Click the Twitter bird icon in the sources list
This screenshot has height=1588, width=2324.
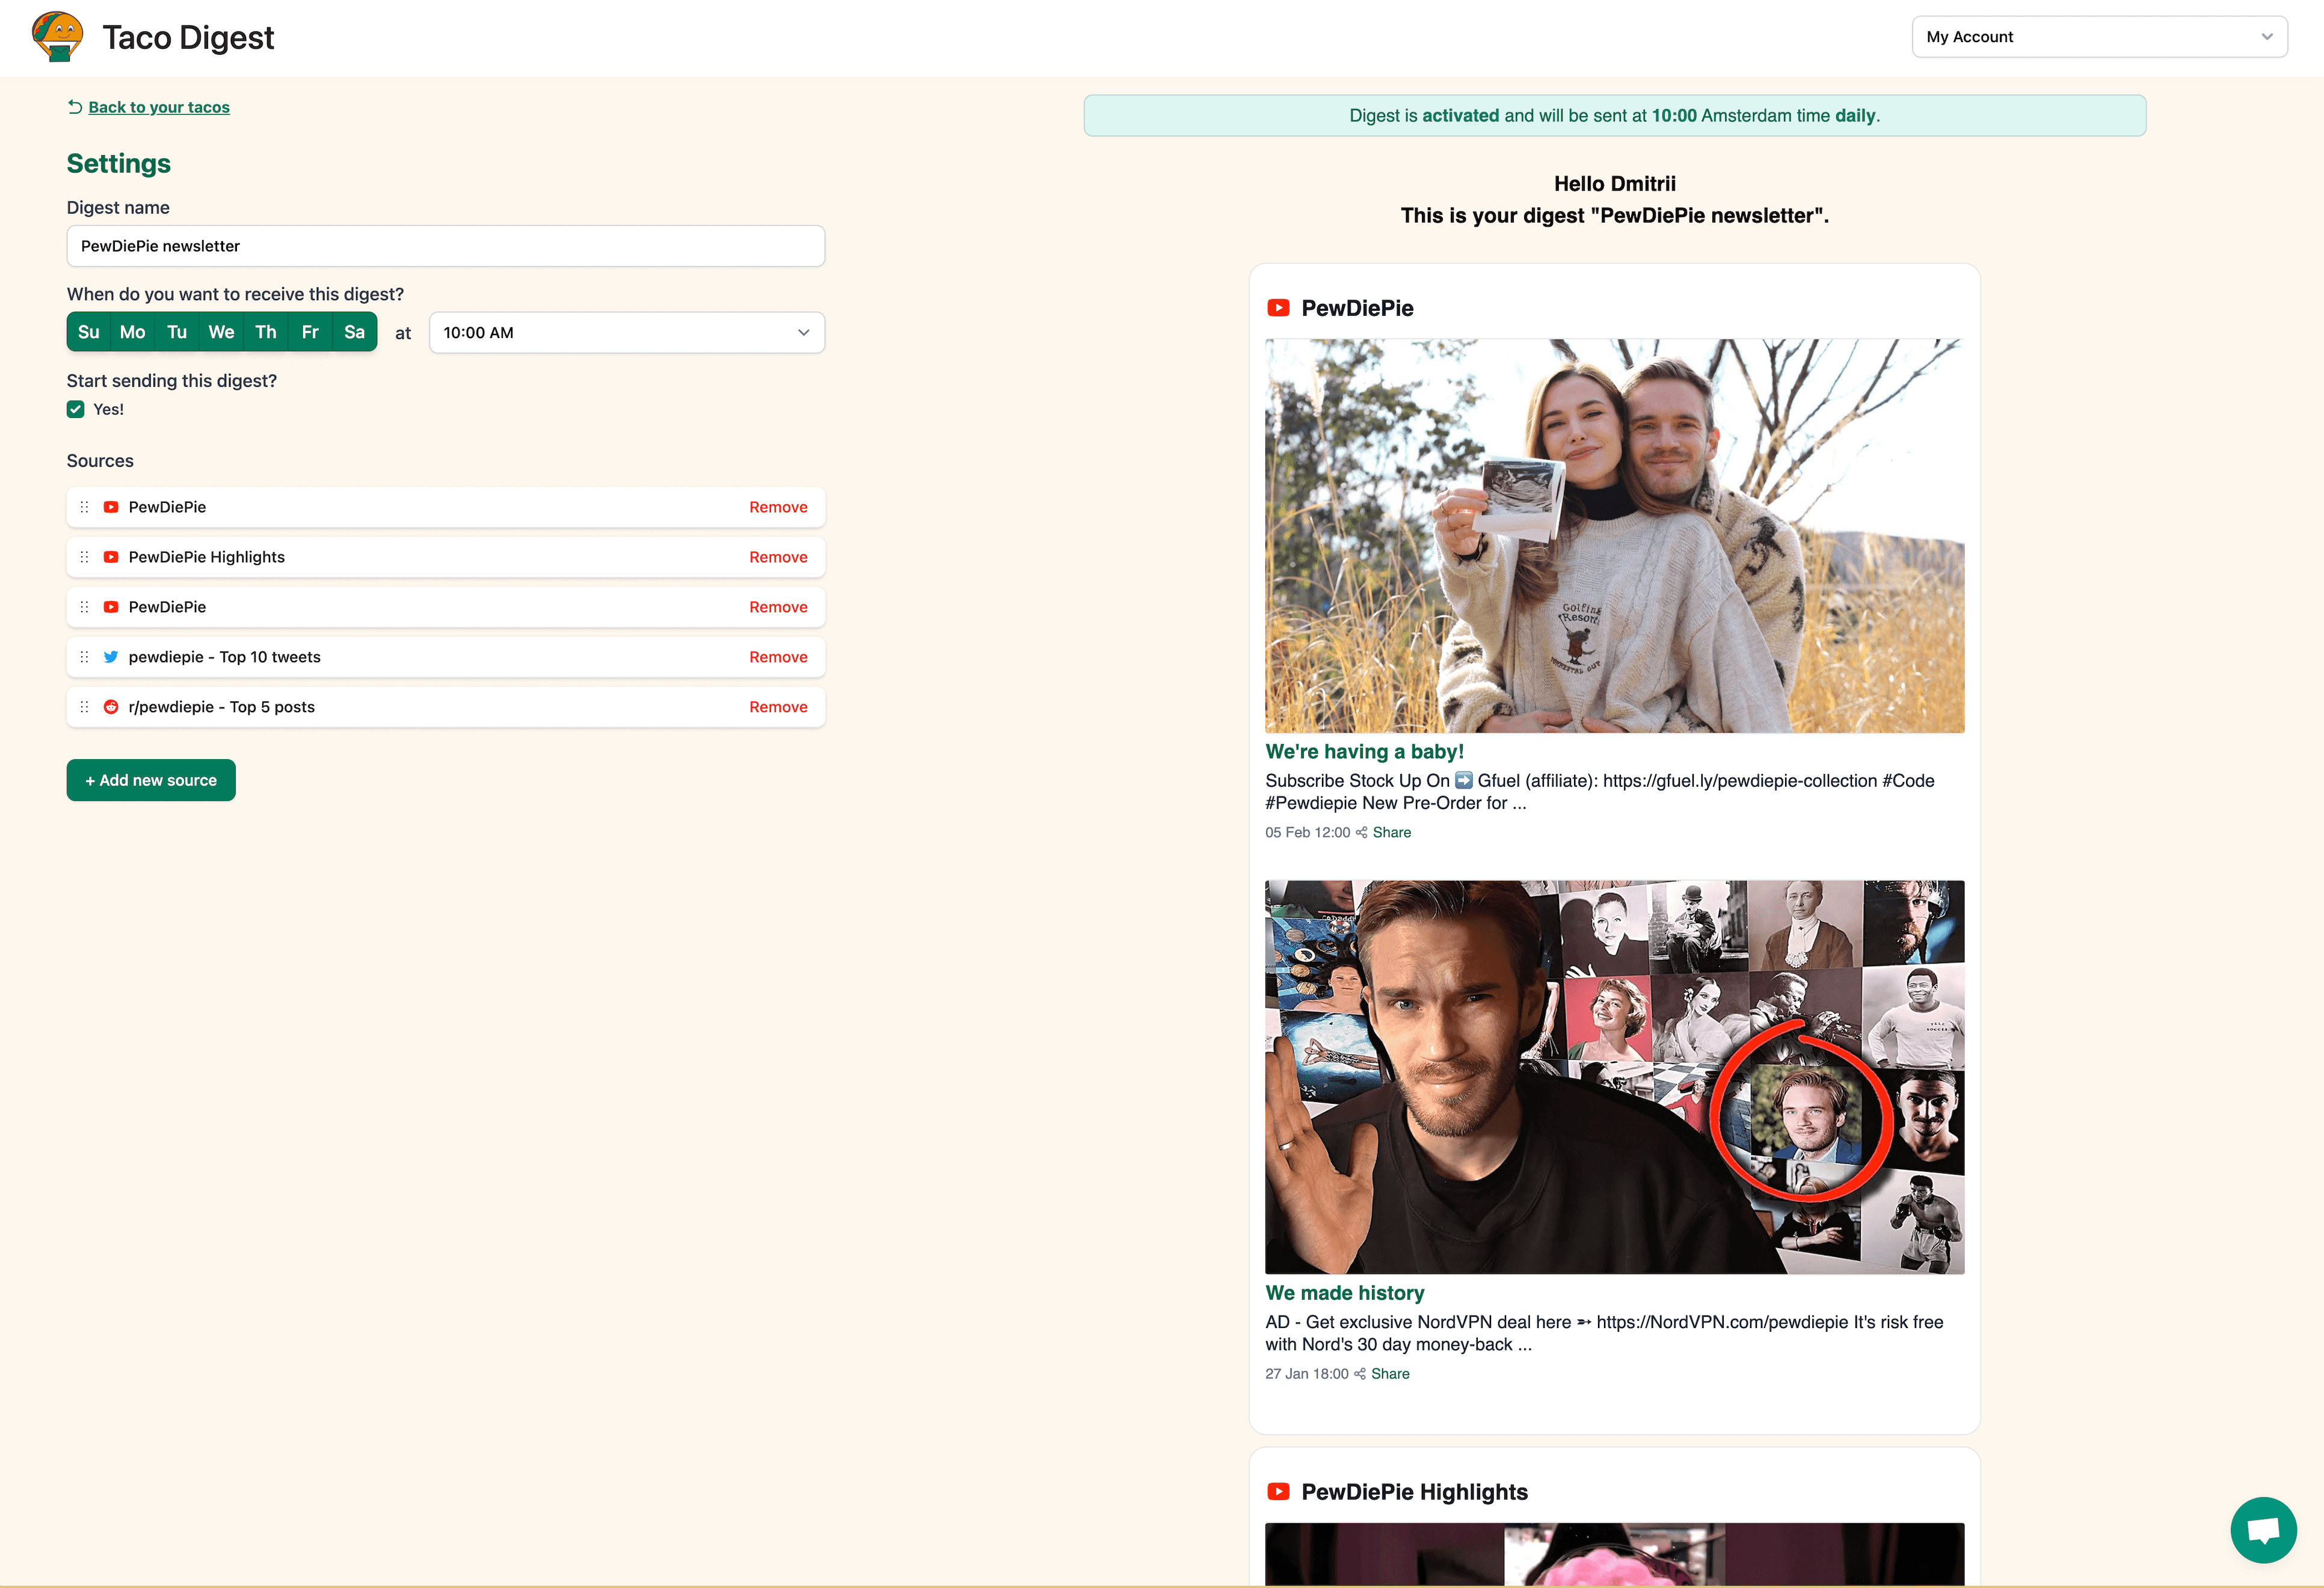pyautogui.click(x=111, y=657)
